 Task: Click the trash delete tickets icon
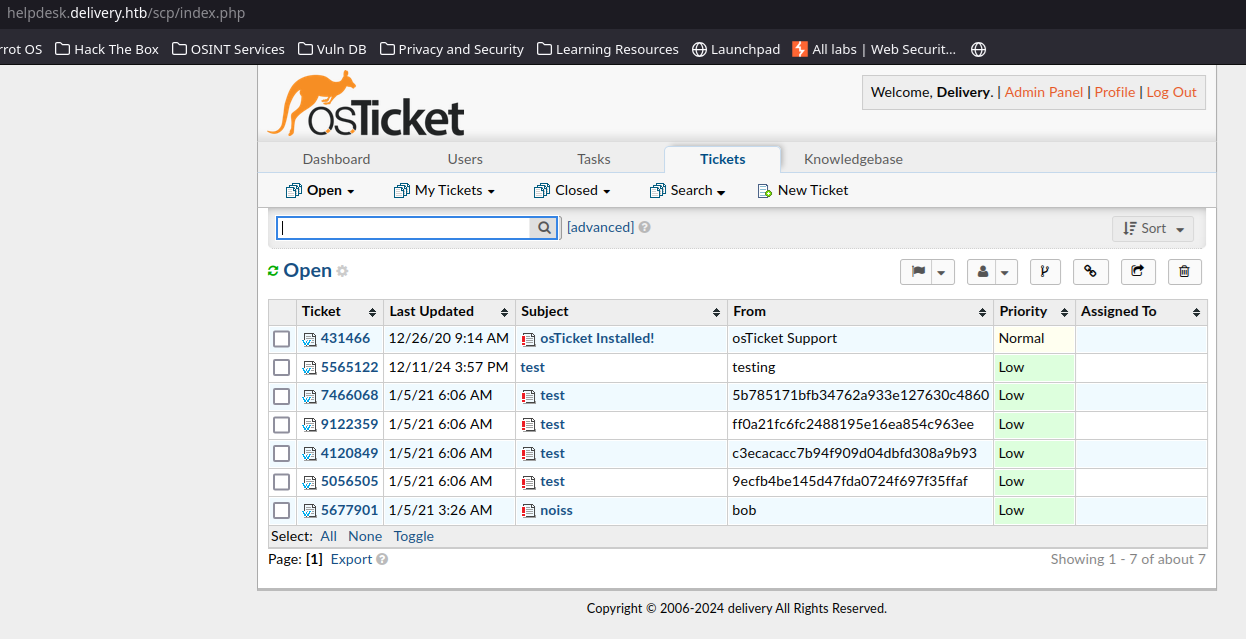pyautogui.click(x=1184, y=271)
